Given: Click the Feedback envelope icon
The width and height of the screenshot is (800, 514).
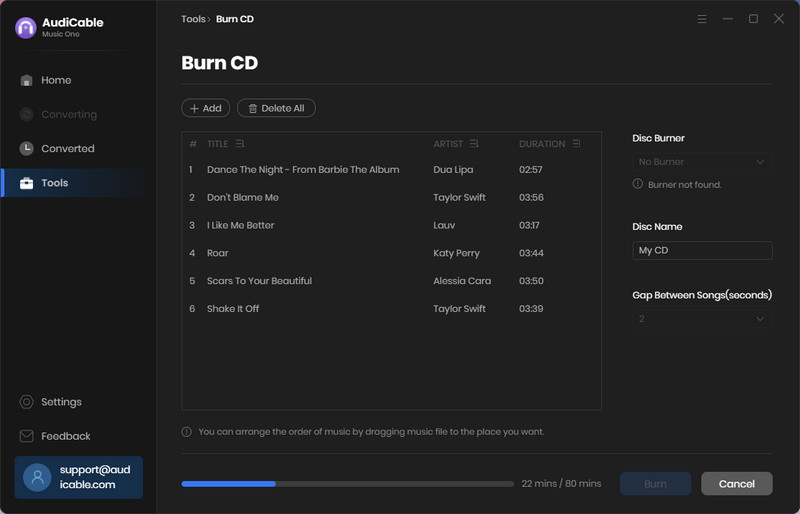Looking at the screenshot, I should (x=27, y=436).
